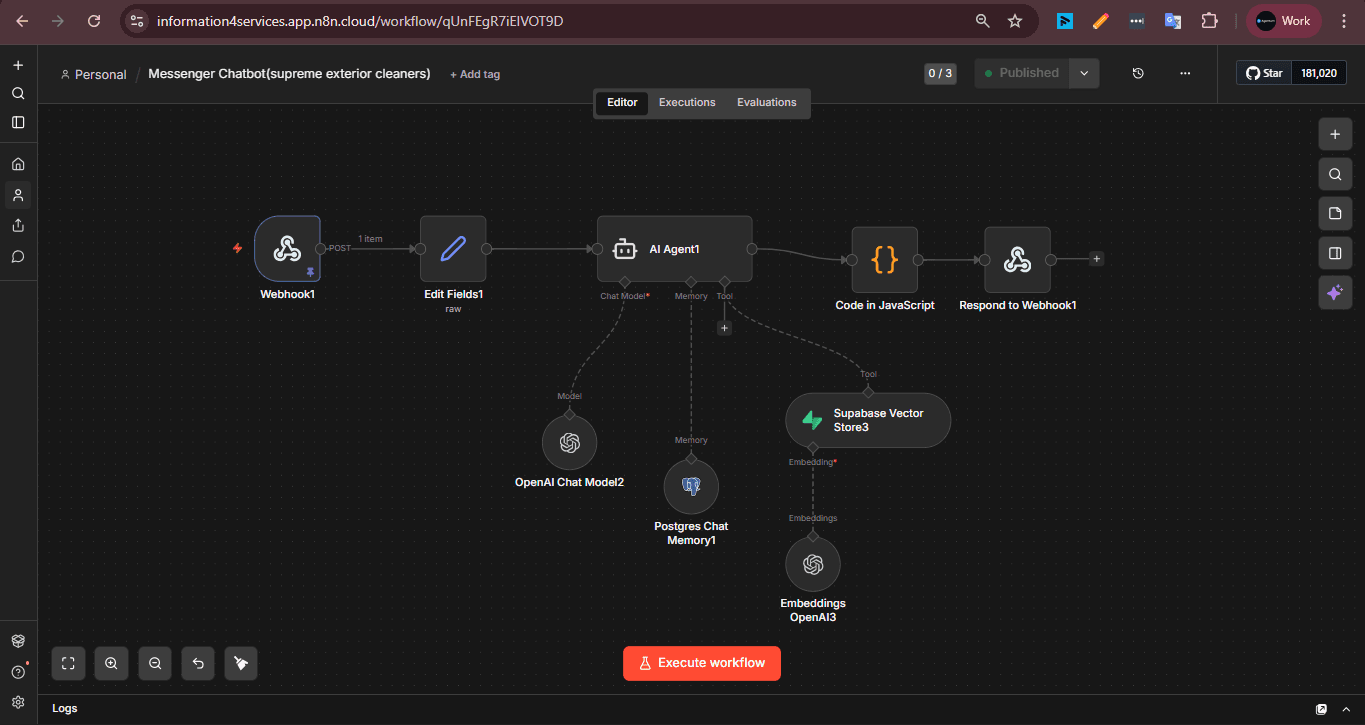Open workflow version history
Screen dimensions: 1365x725
pos(1138,73)
